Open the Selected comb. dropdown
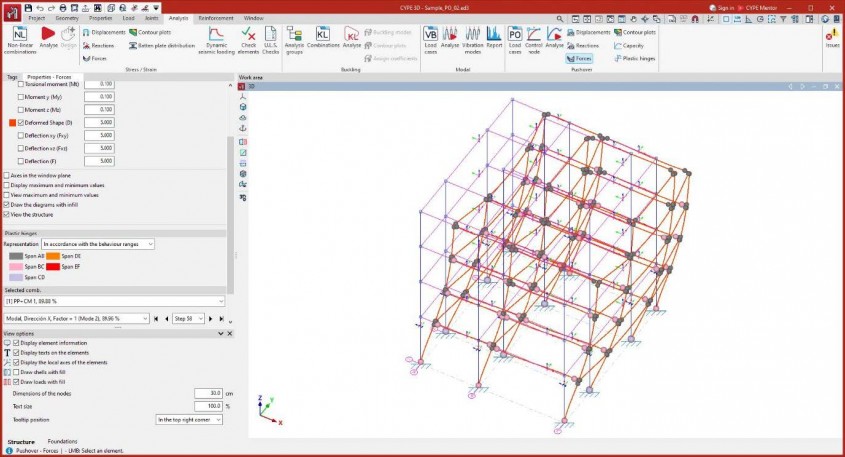 point(114,301)
